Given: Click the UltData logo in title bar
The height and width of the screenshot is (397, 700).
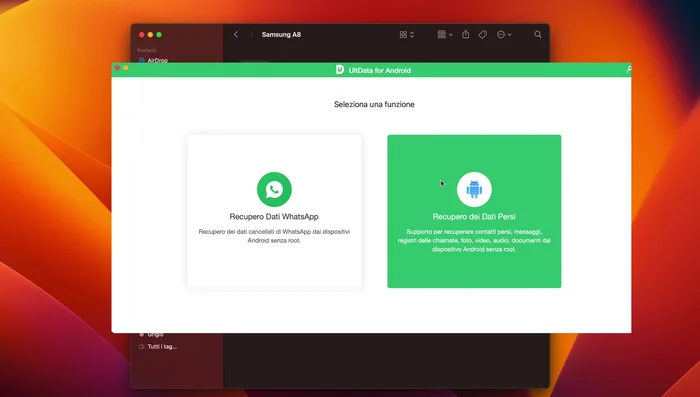Looking at the screenshot, I should (x=340, y=70).
